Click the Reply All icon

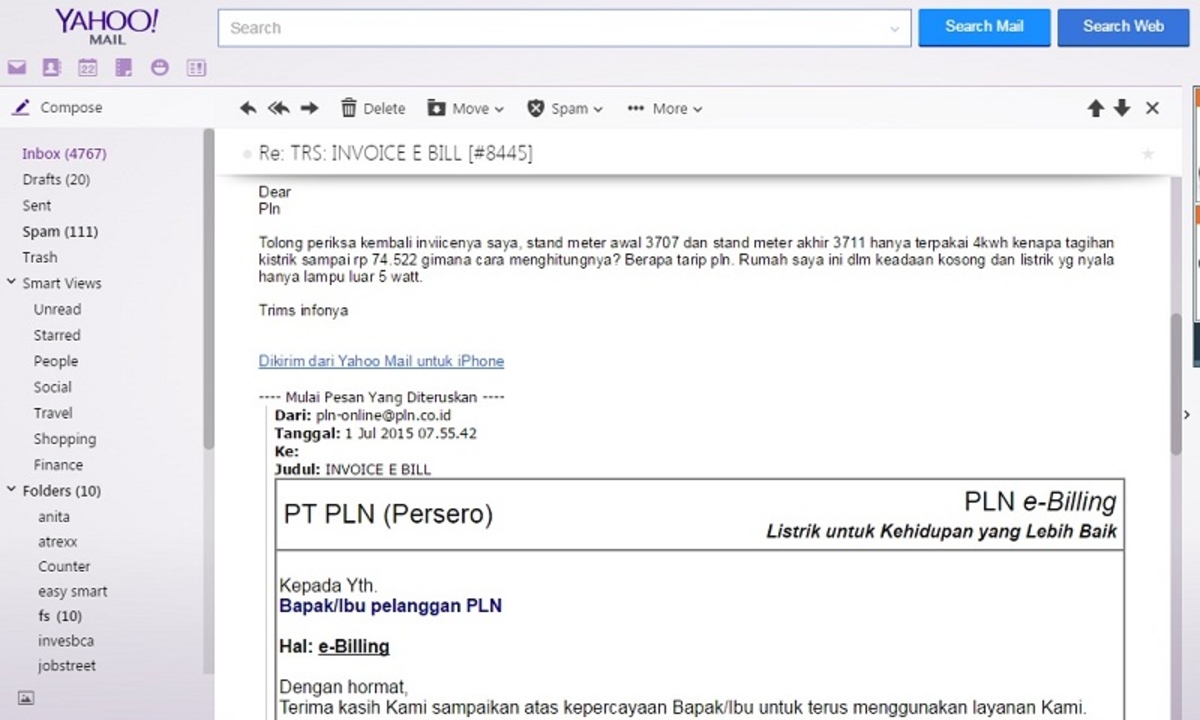pyautogui.click(x=279, y=108)
